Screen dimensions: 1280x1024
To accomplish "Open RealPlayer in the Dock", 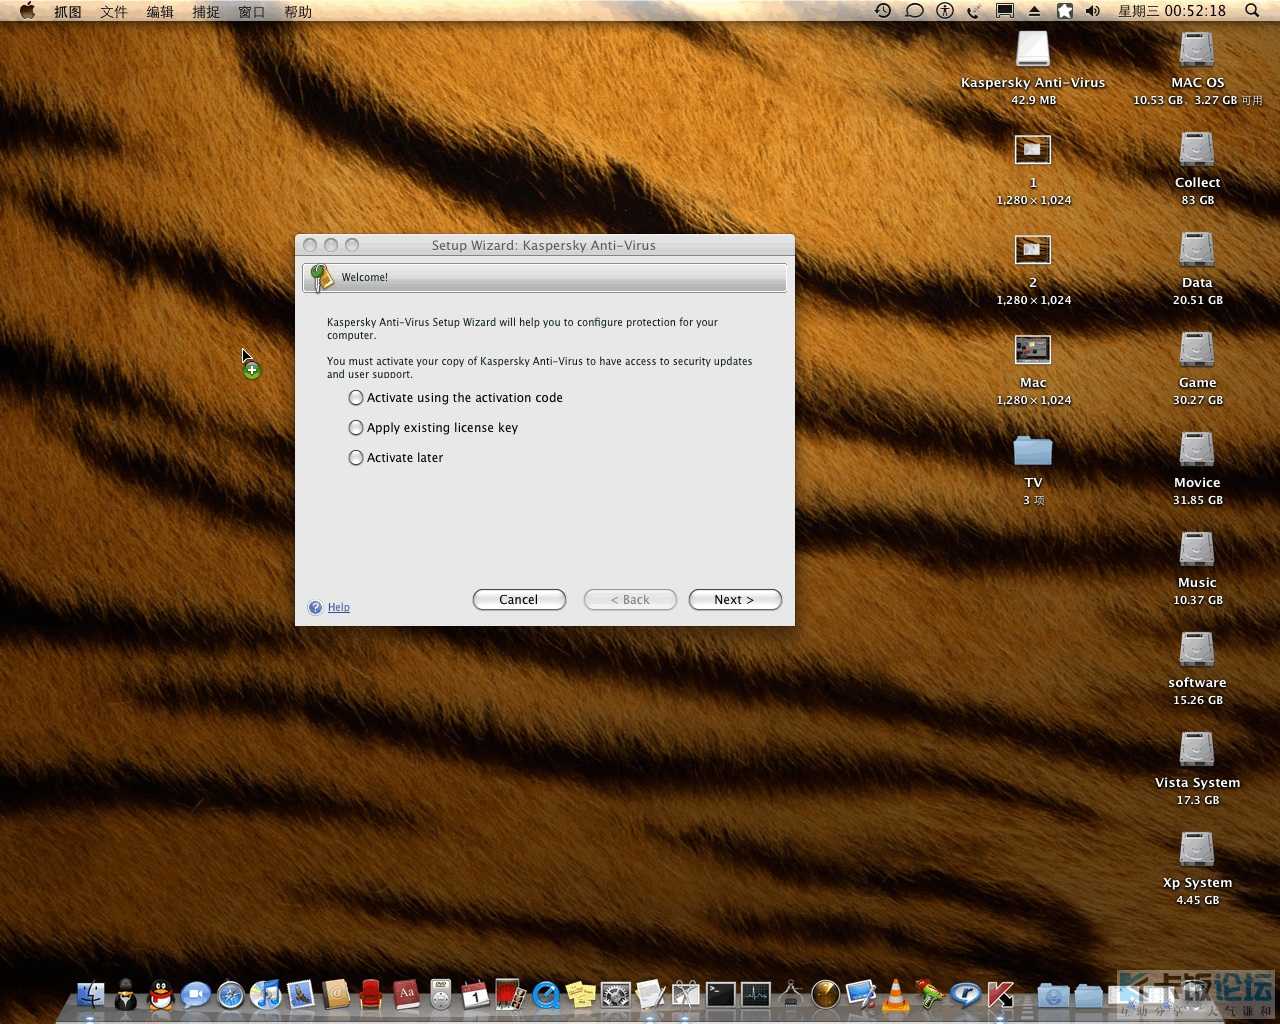I will [965, 994].
